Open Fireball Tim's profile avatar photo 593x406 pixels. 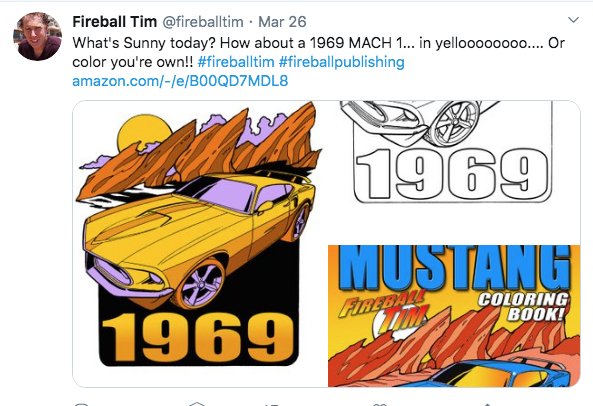pos(37,36)
